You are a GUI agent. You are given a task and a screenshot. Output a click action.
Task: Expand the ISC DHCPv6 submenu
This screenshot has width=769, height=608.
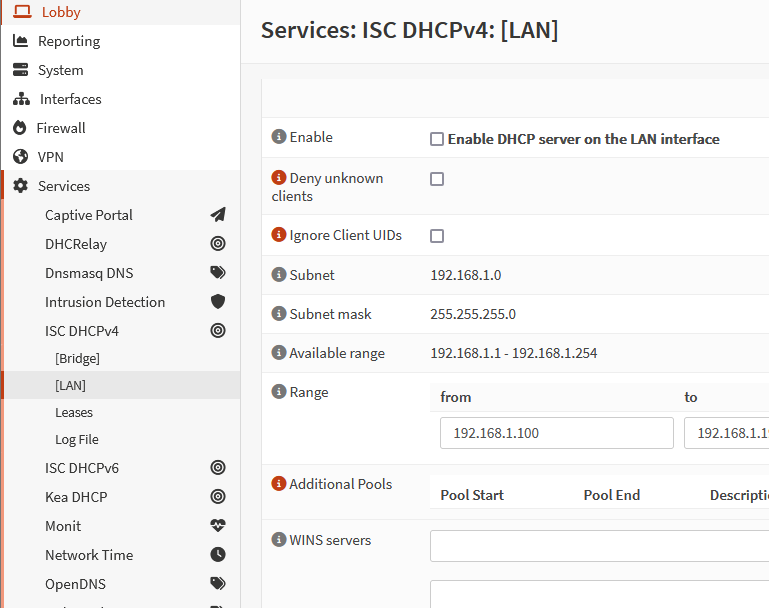click(x=82, y=468)
